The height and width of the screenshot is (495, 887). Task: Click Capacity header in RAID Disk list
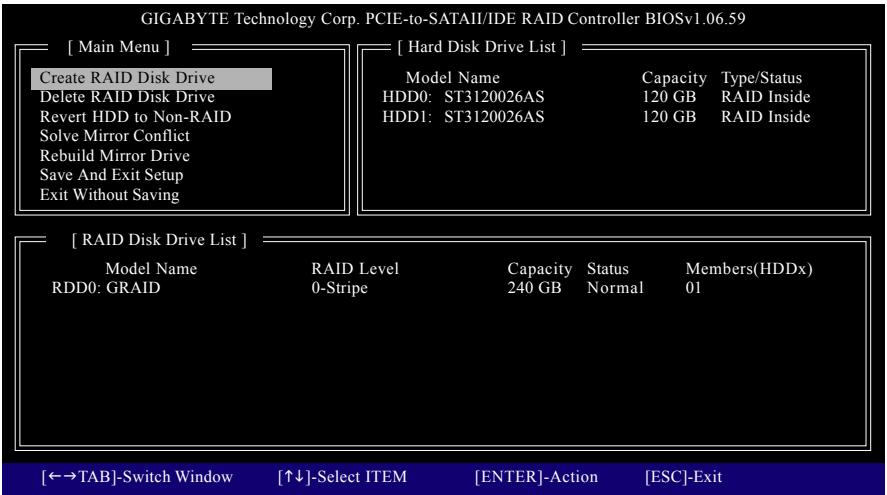540,269
